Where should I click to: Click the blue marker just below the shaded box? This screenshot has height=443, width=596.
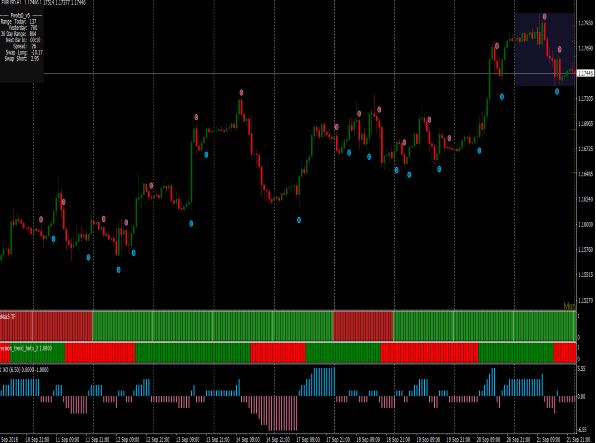point(556,91)
